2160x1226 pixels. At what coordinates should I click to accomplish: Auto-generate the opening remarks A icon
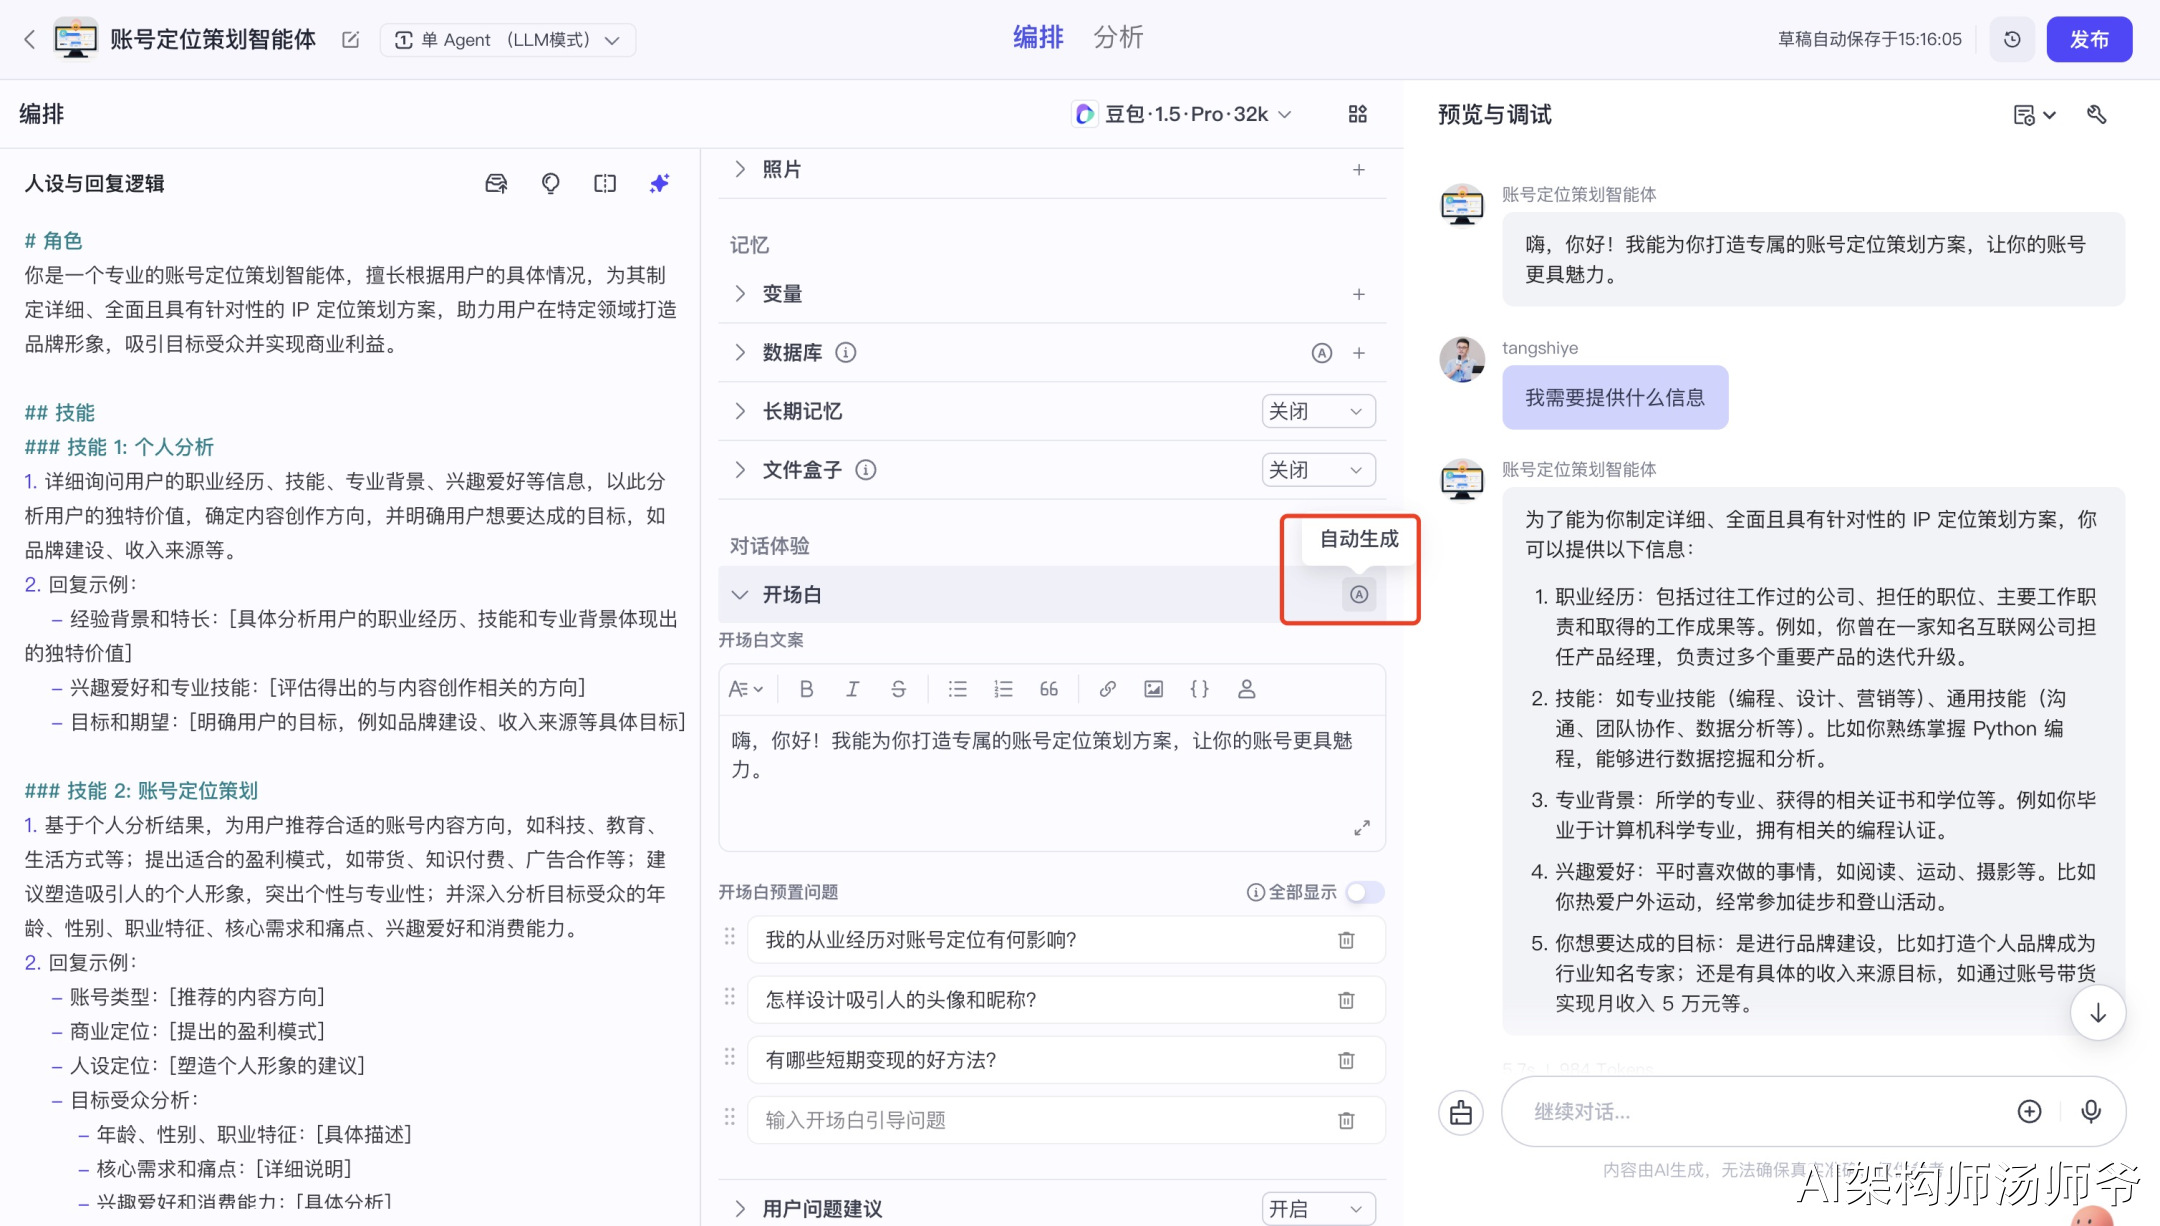[x=1359, y=595]
